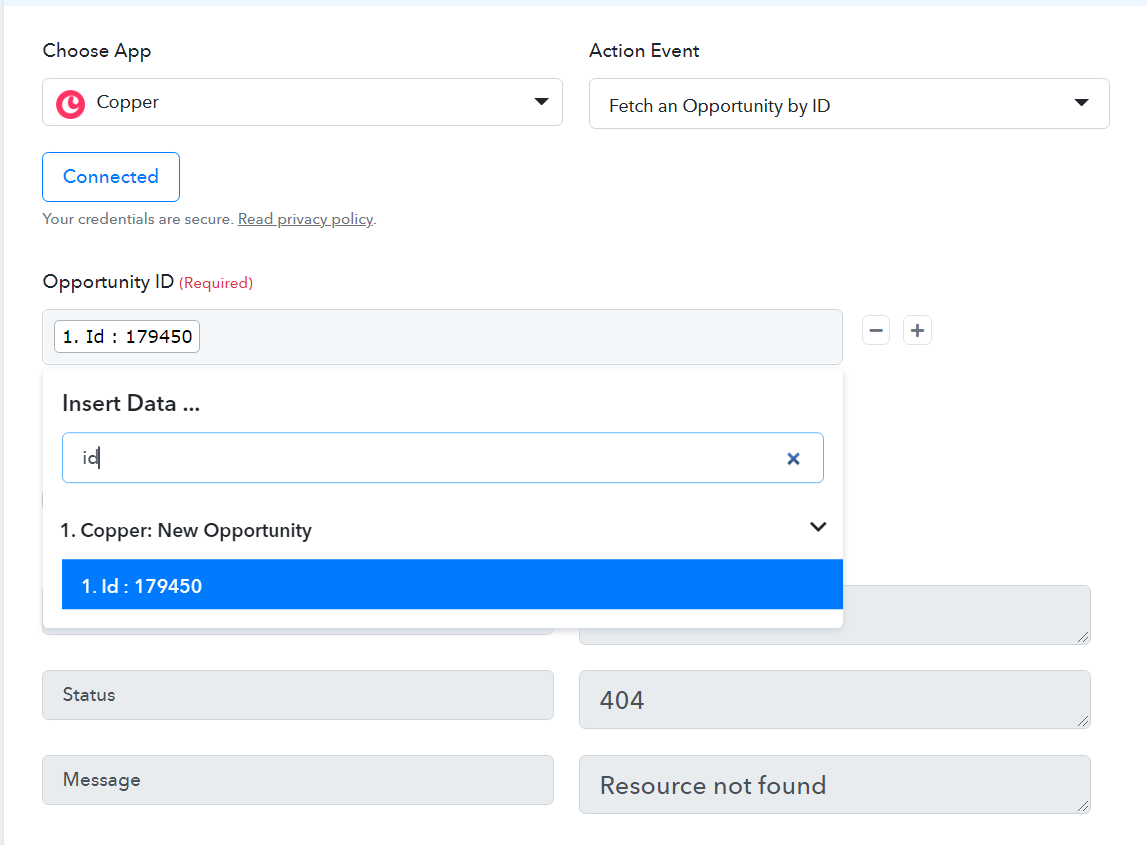Click the Message label field
1147x845 pixels.
pos(298,780)
